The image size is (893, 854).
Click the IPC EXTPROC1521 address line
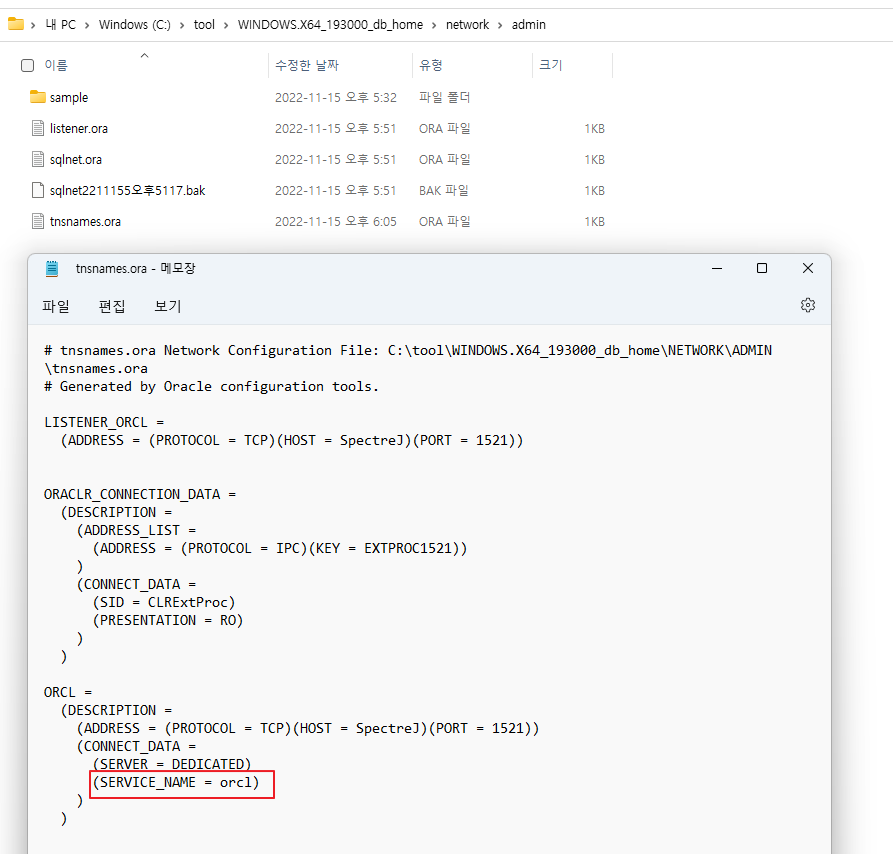[280, 548]
